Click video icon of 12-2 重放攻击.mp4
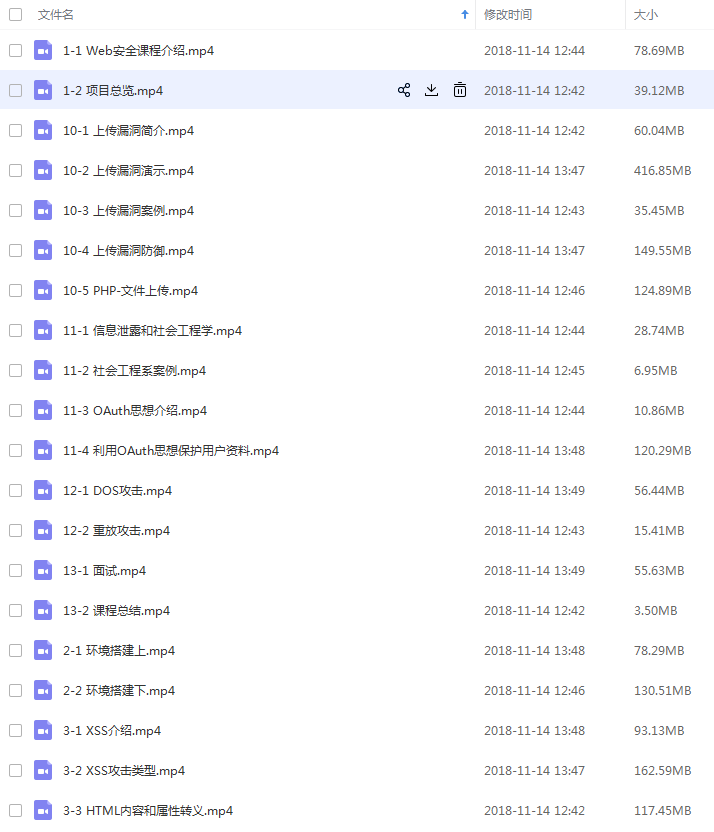Screen dimensions: 714x832 [43, 531]
